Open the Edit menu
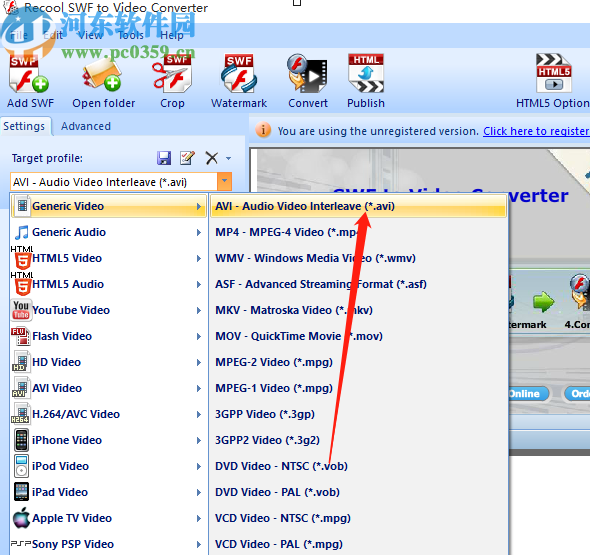590x555 pixels. click(x=53, y=35)
